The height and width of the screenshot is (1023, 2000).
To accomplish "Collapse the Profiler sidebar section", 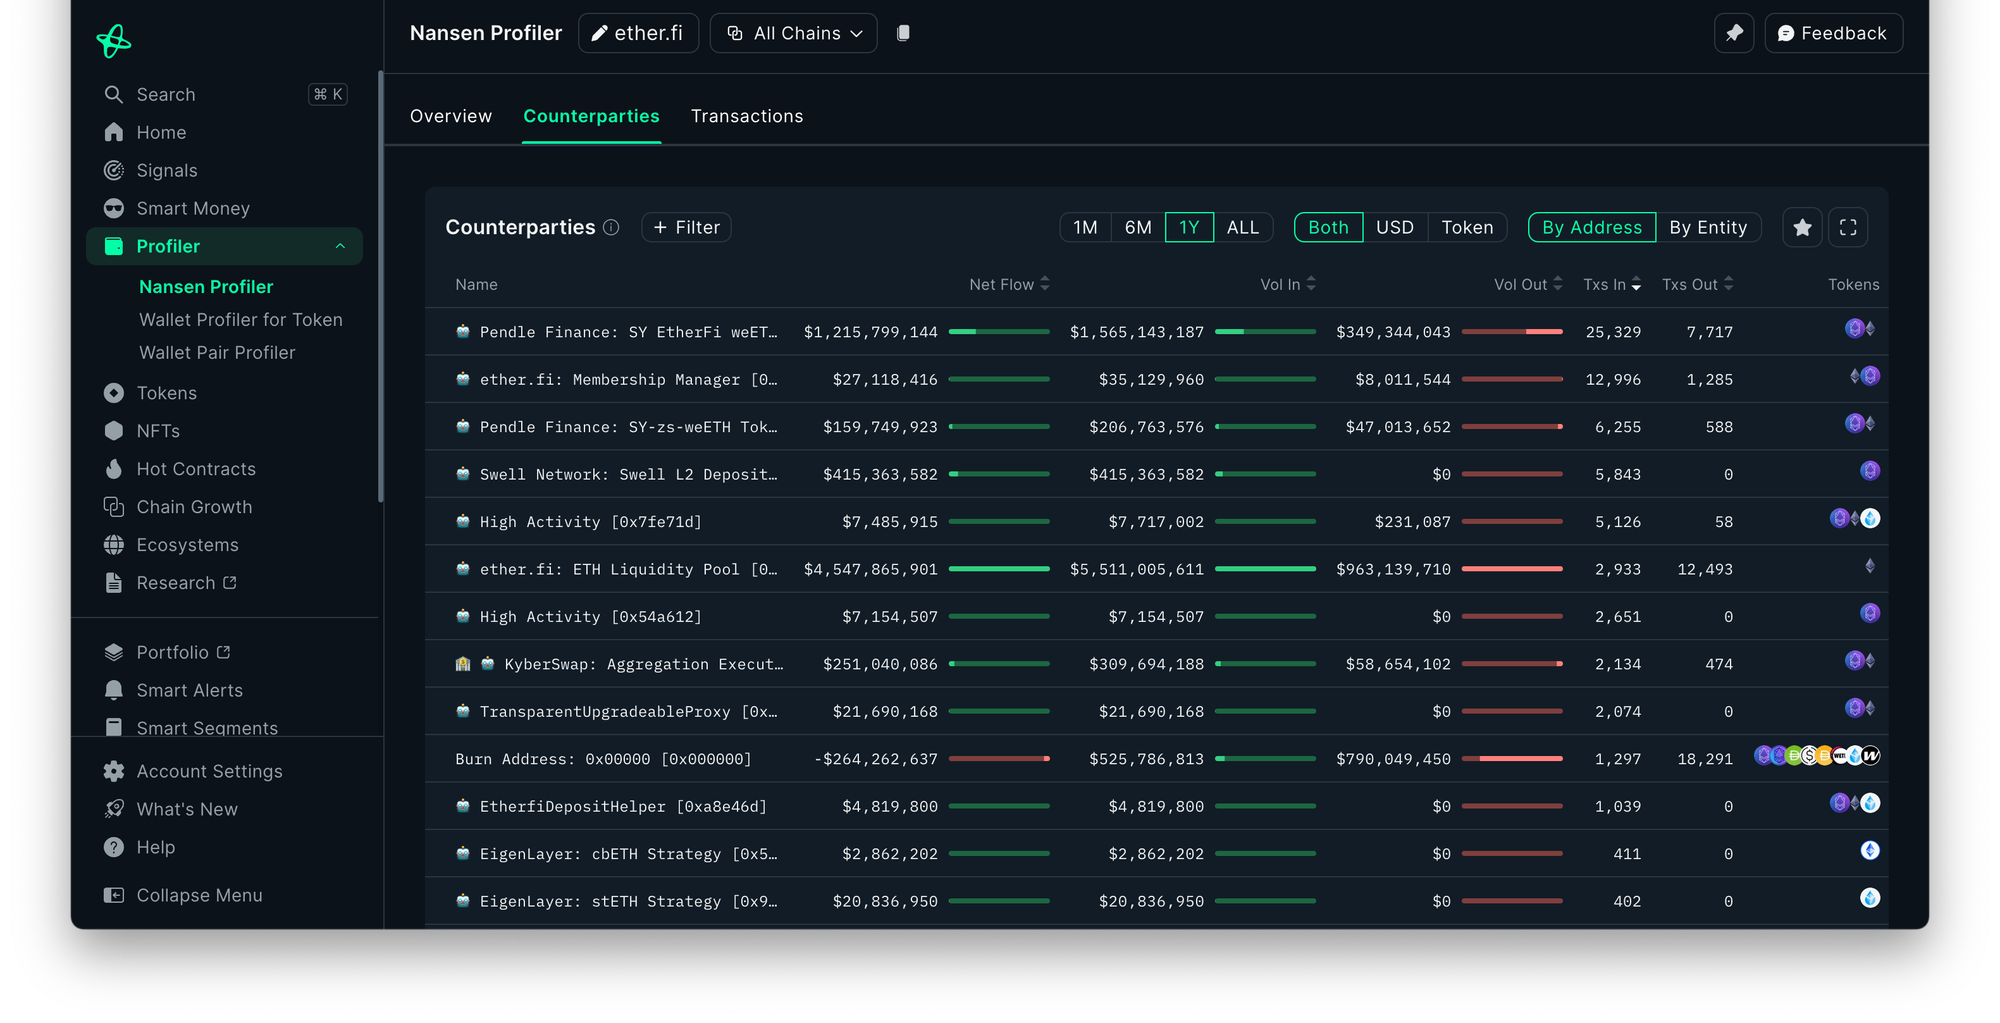I will pyautogui.click(x=341, y=246).
